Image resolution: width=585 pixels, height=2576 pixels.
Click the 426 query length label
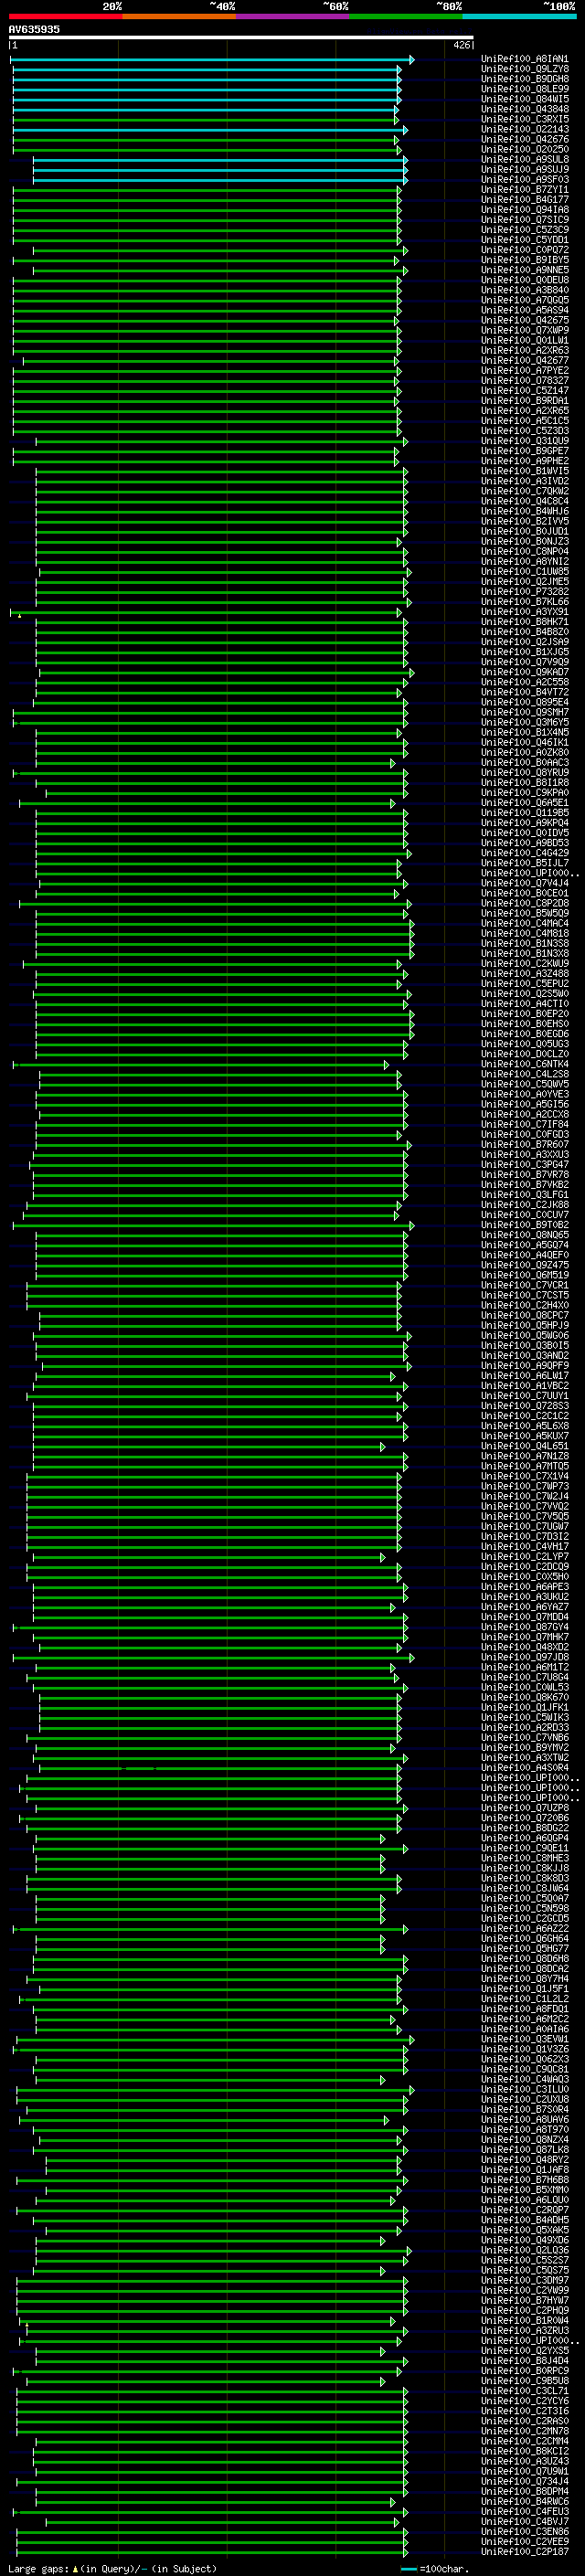[x=461, y=45]
